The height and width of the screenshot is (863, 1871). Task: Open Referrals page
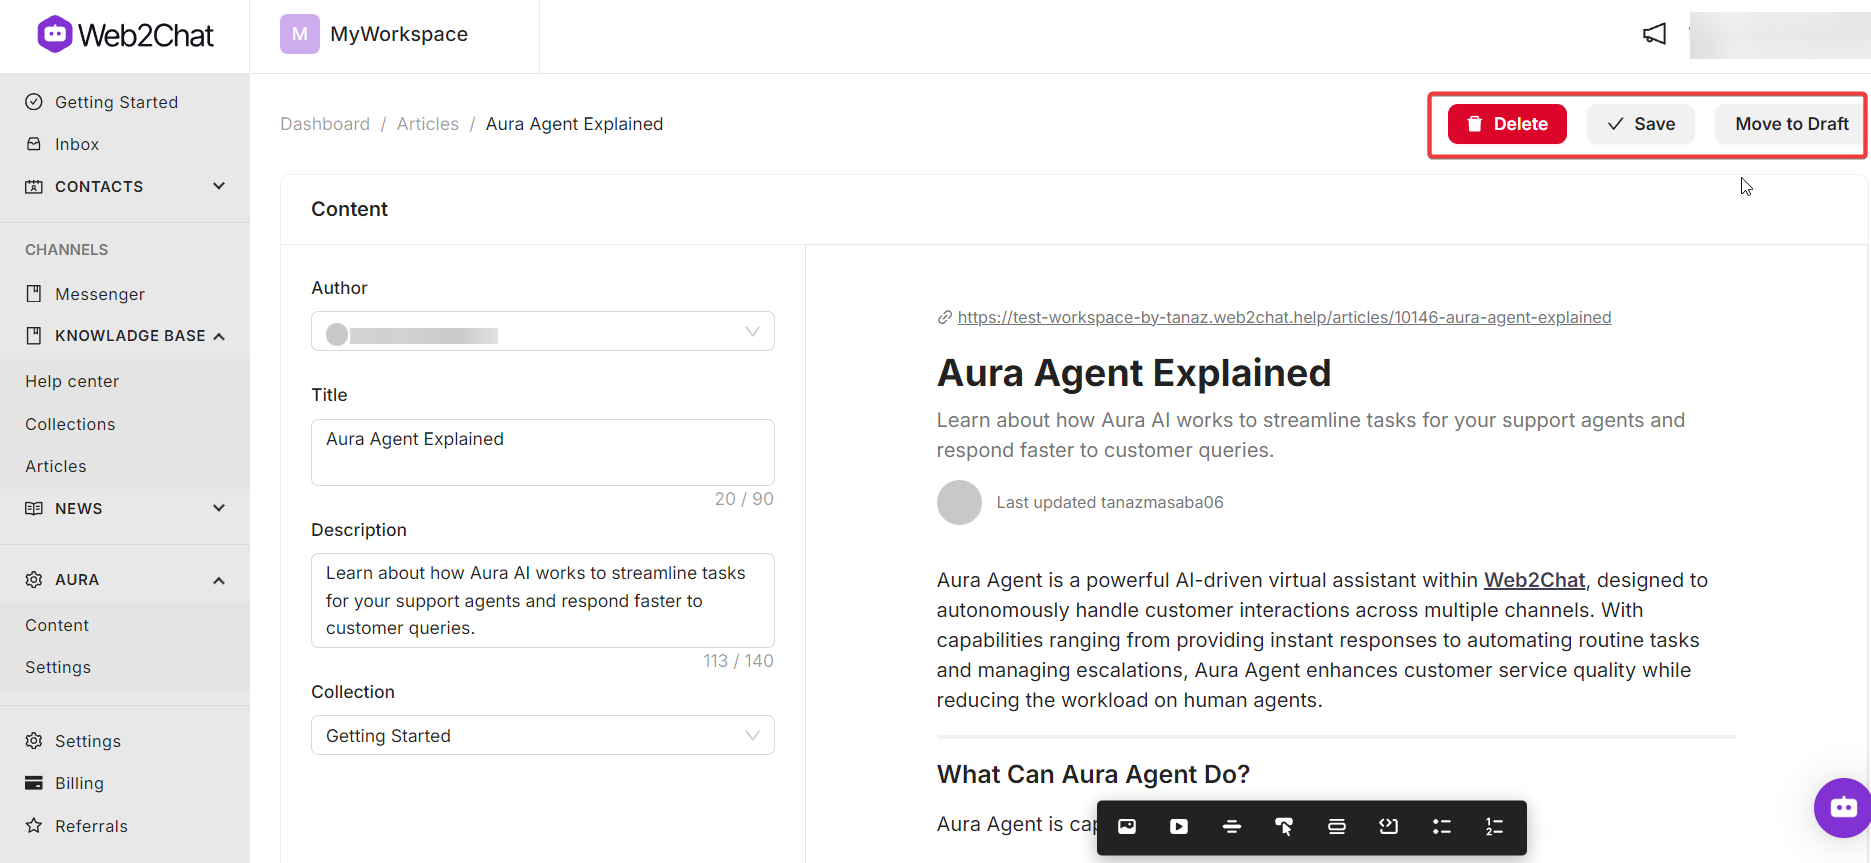coord(91,826)
